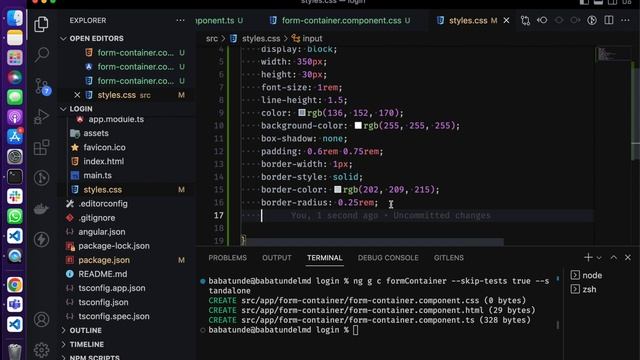Open favicon.ico in the file tree
Screen dimensions: 640x360
click(x=104, y=147)
